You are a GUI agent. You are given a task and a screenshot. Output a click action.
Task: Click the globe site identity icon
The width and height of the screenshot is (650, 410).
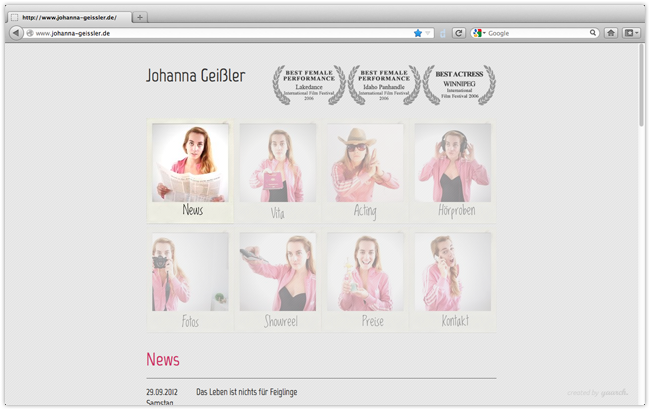click(30, 33)
